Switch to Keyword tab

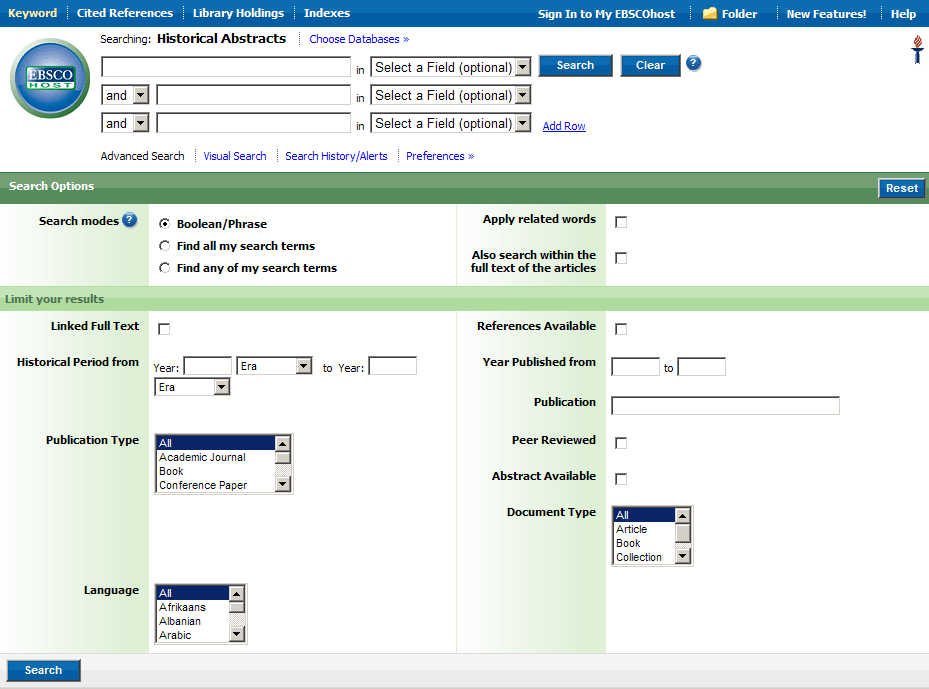[x=33, y=13]
